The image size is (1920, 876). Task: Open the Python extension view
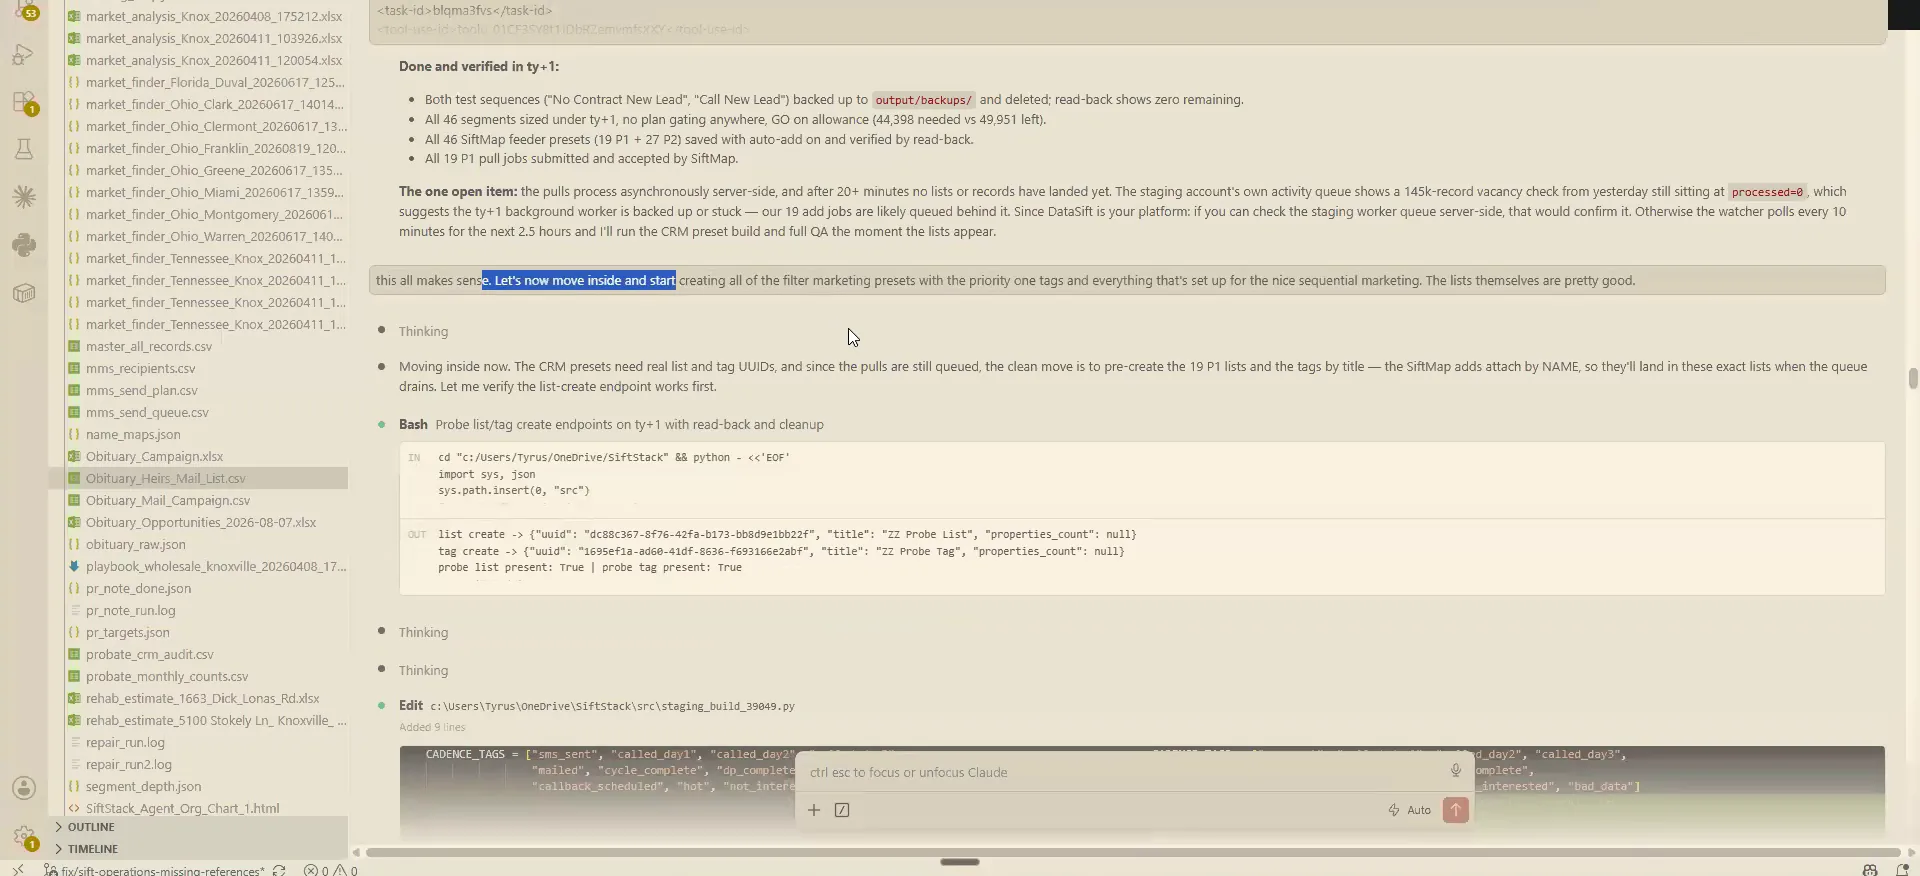pos(24,245)
